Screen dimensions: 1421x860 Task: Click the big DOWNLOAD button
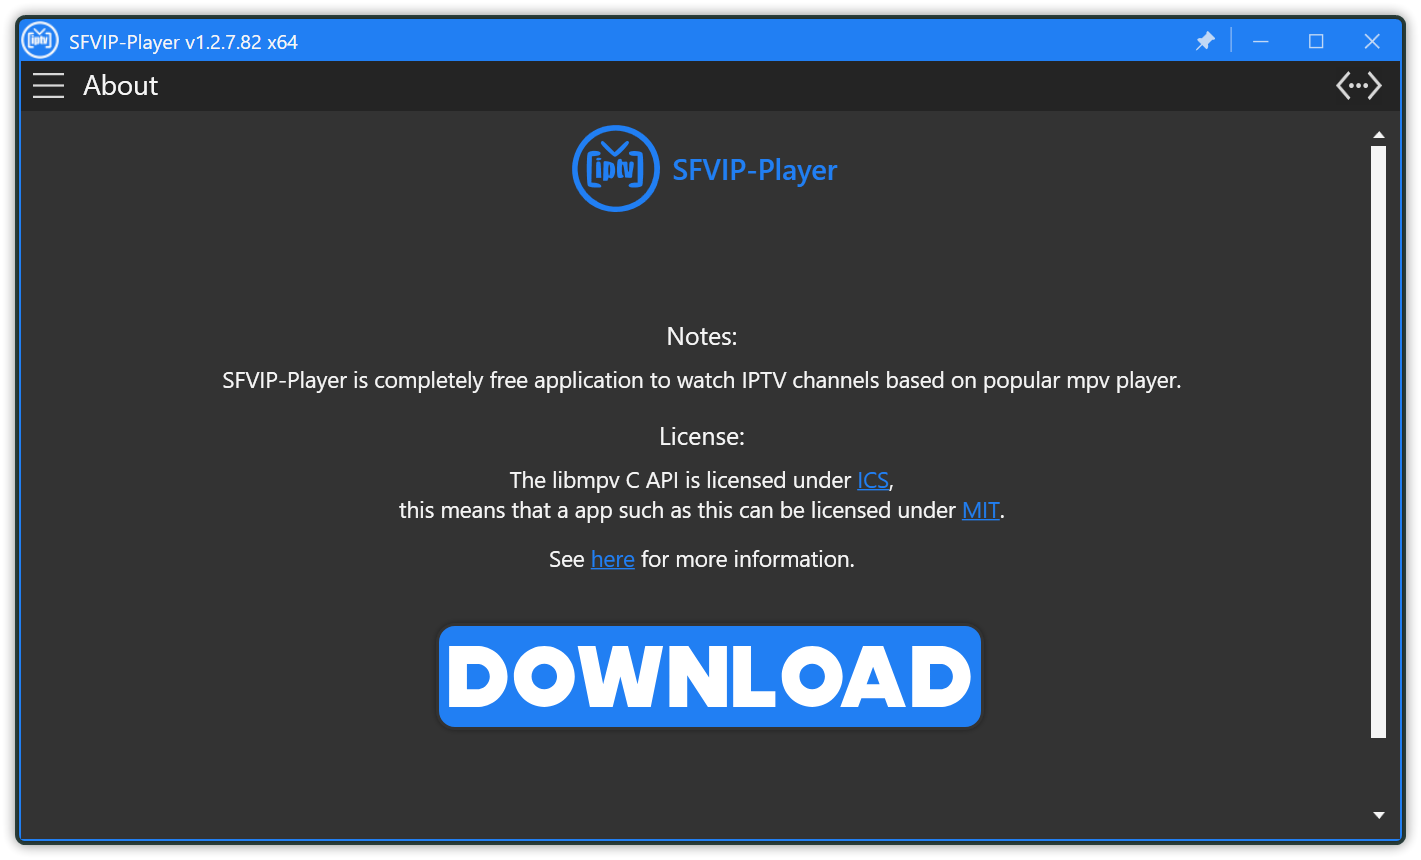pos(710,677)
